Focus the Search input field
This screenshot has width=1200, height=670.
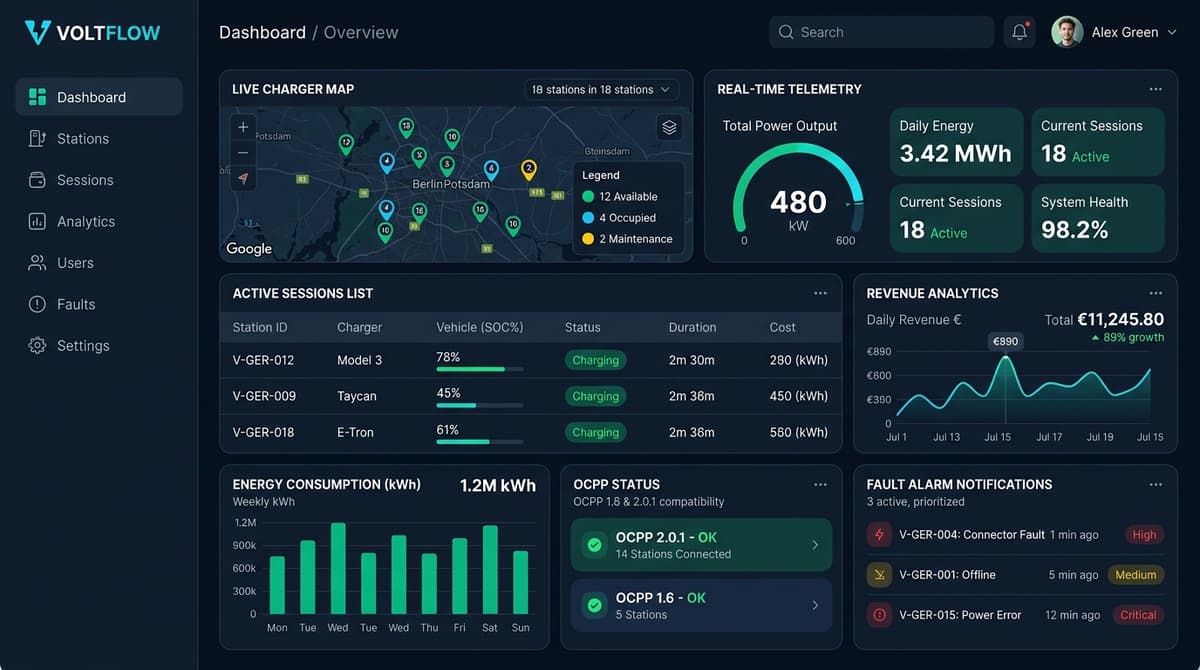(x=881, y=32)
